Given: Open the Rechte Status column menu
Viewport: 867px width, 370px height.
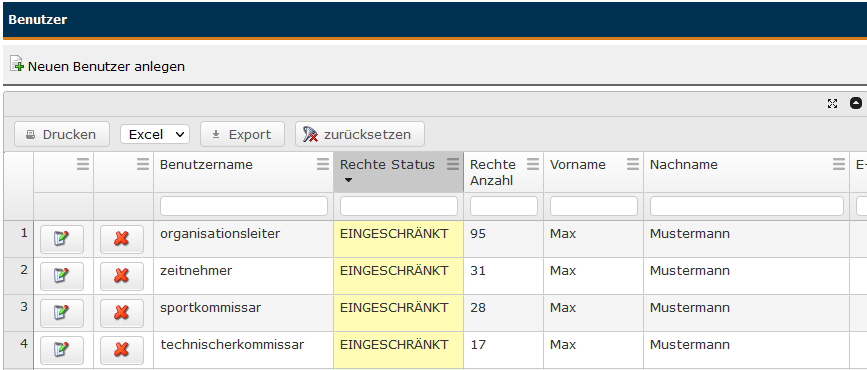Looking at the screenshot, I should 453,164.
